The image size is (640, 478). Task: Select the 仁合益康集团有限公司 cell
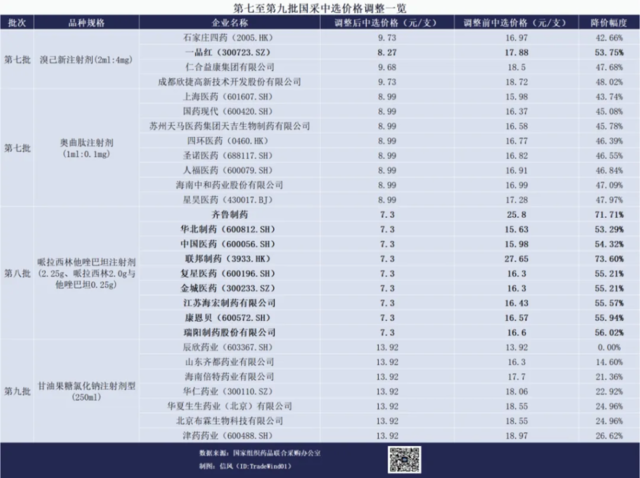pyautogui.click(x=229, y=67)
